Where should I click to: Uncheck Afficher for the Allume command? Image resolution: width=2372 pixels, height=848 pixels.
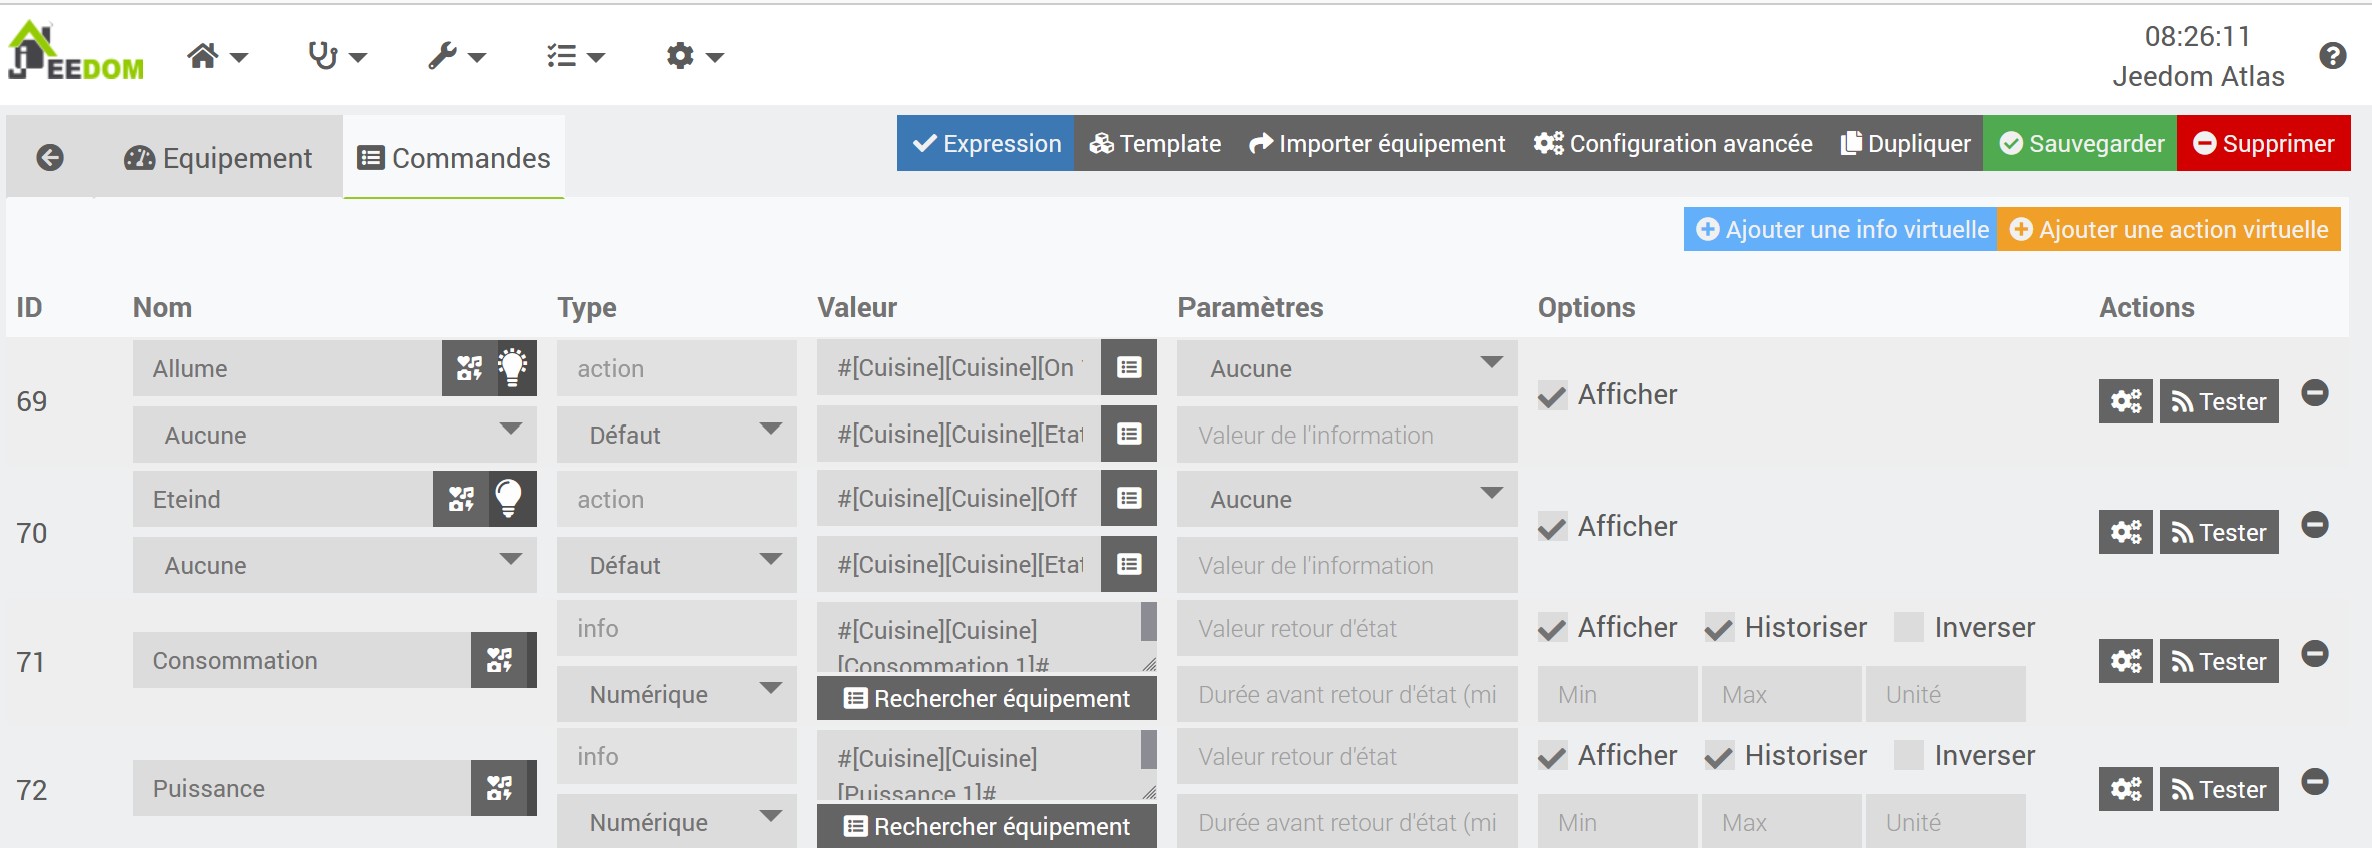tap(1553, 396)
